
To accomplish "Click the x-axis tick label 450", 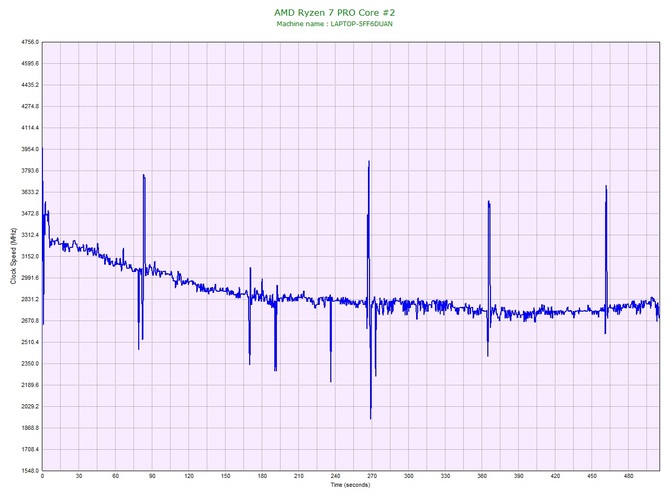I will [592, 476].
